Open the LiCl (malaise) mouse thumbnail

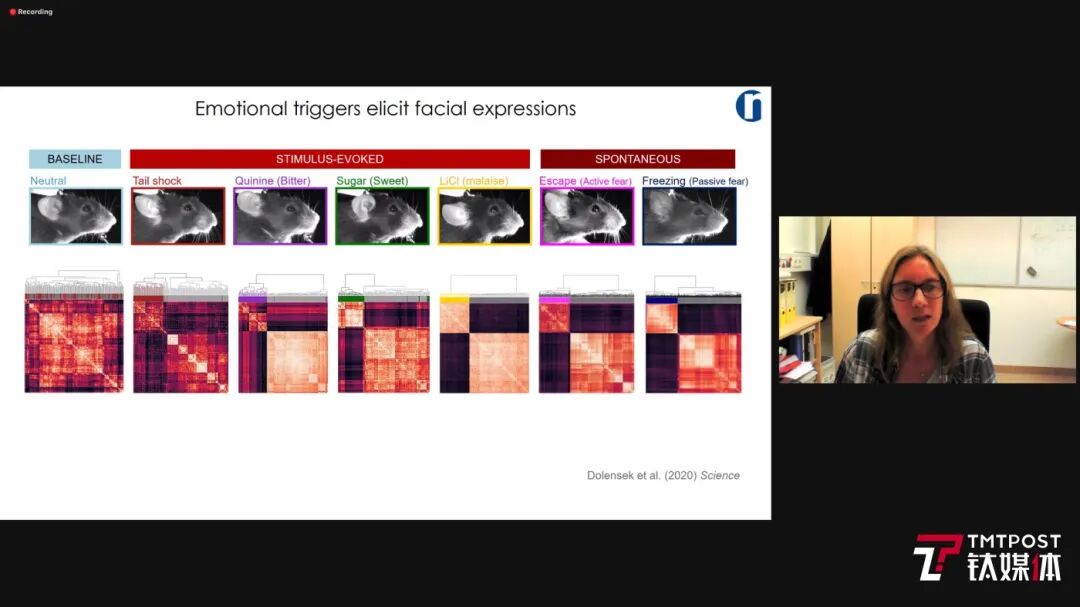pos(485,216)
